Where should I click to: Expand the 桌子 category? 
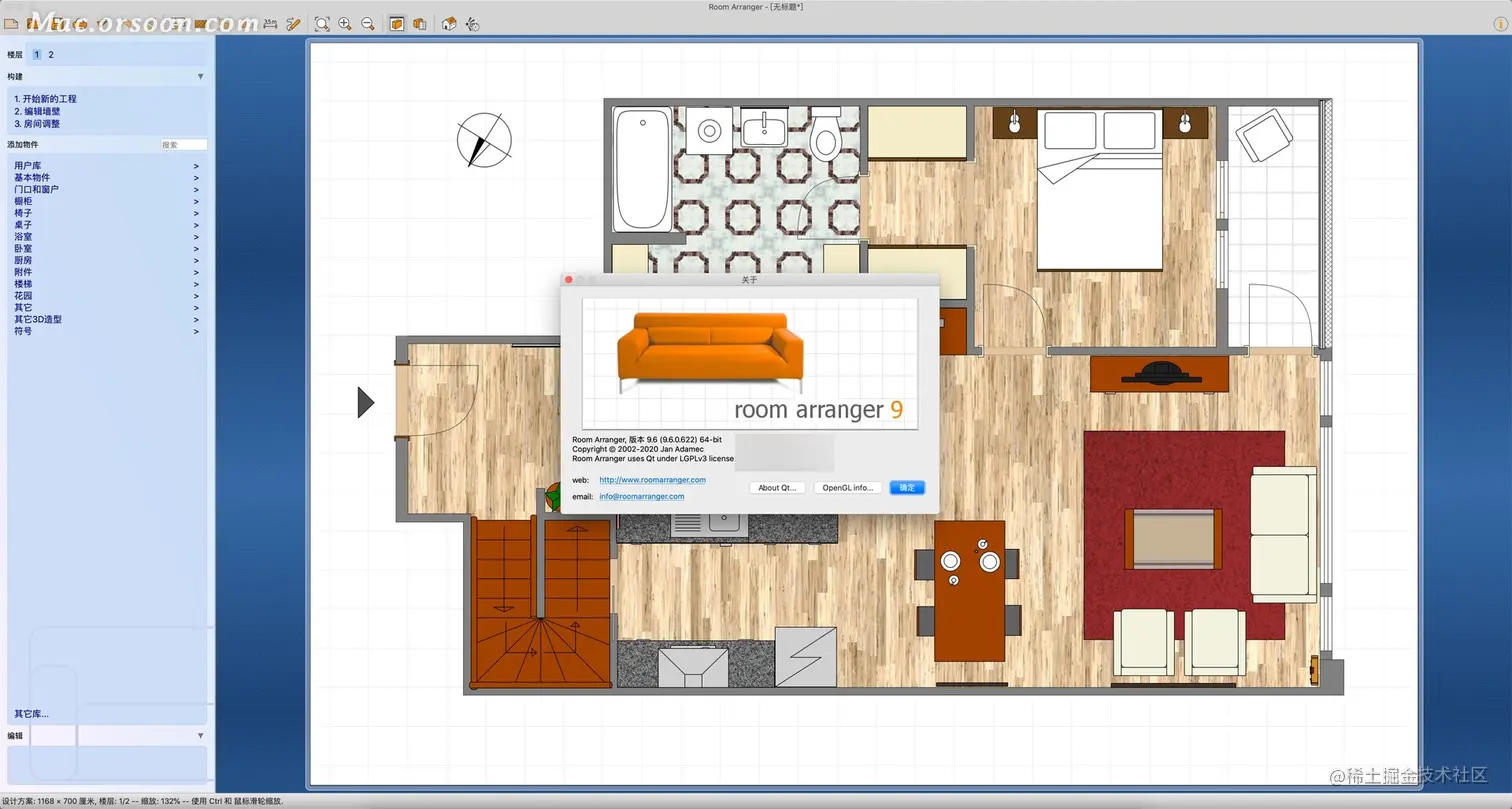coord(105,225)
